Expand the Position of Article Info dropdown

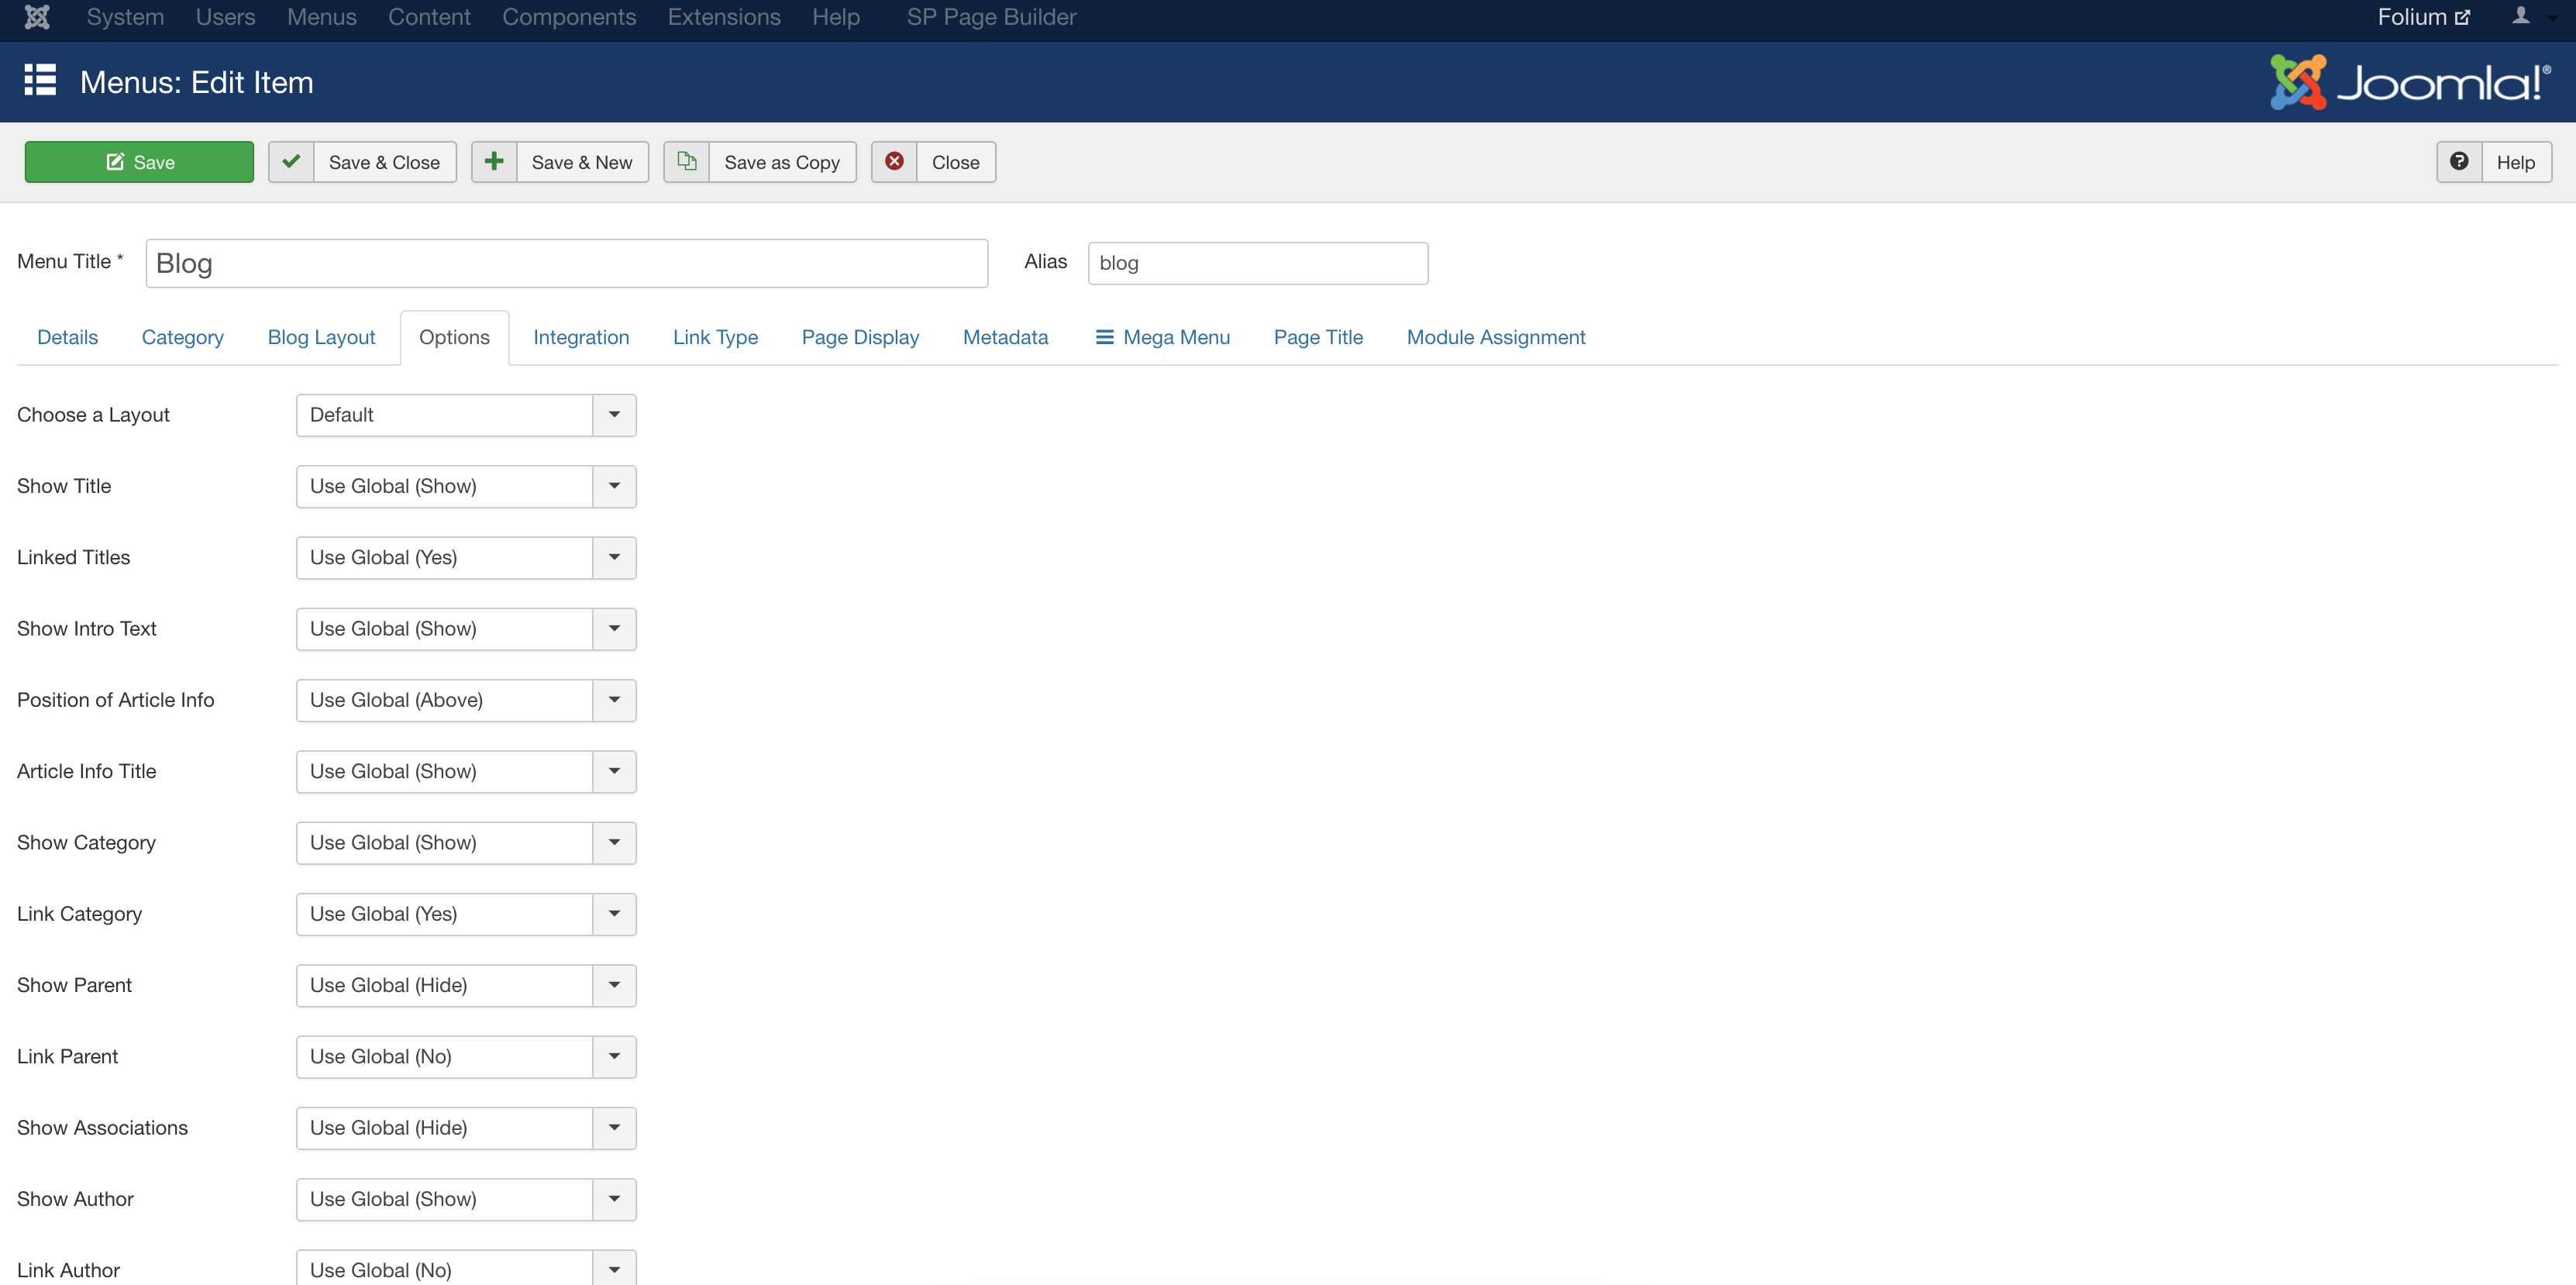pyautogui.click(x=614, y=700)
